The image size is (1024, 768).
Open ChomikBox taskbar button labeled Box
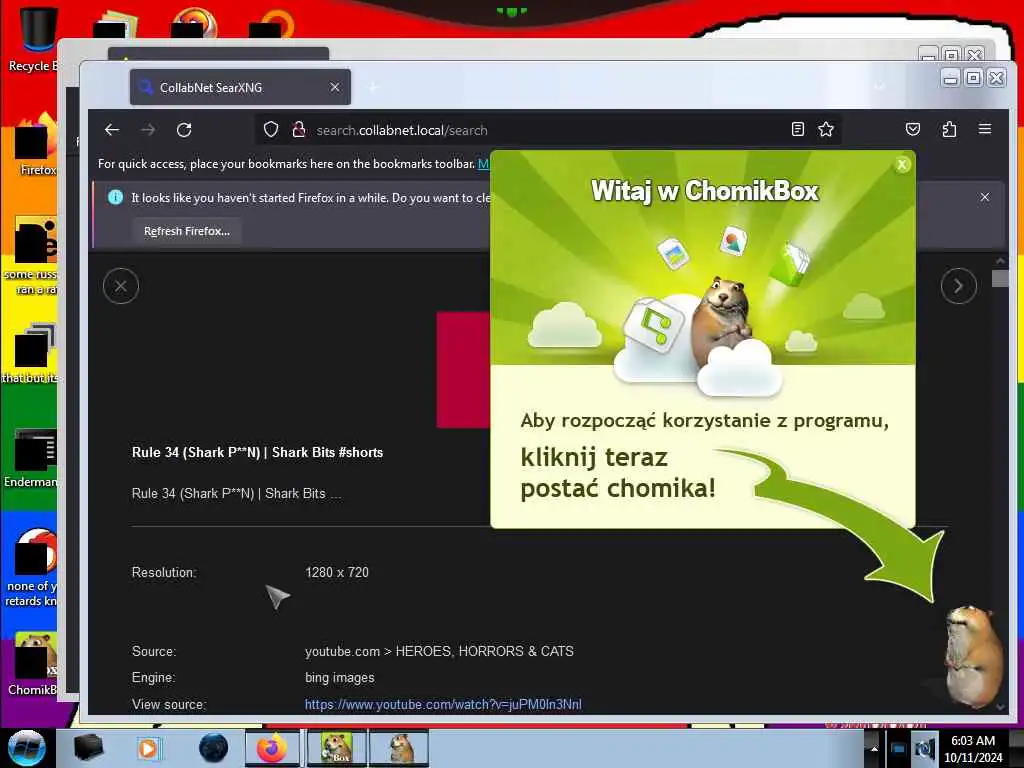pos(336,748)
